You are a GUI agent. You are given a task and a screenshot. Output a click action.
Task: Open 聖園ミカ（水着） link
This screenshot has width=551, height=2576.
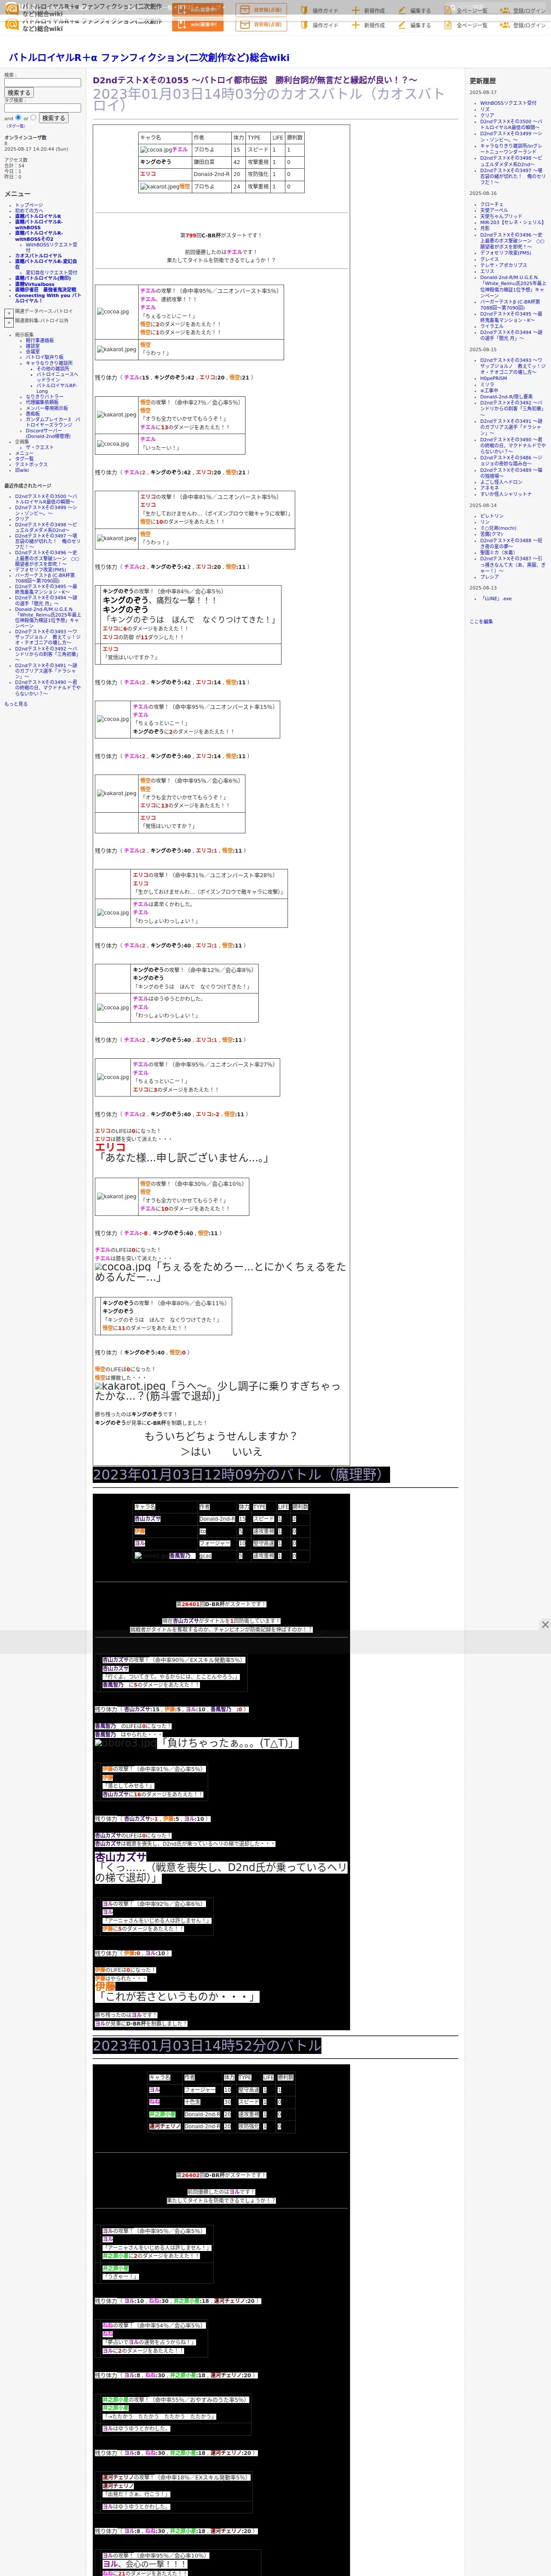coord(498,553)
